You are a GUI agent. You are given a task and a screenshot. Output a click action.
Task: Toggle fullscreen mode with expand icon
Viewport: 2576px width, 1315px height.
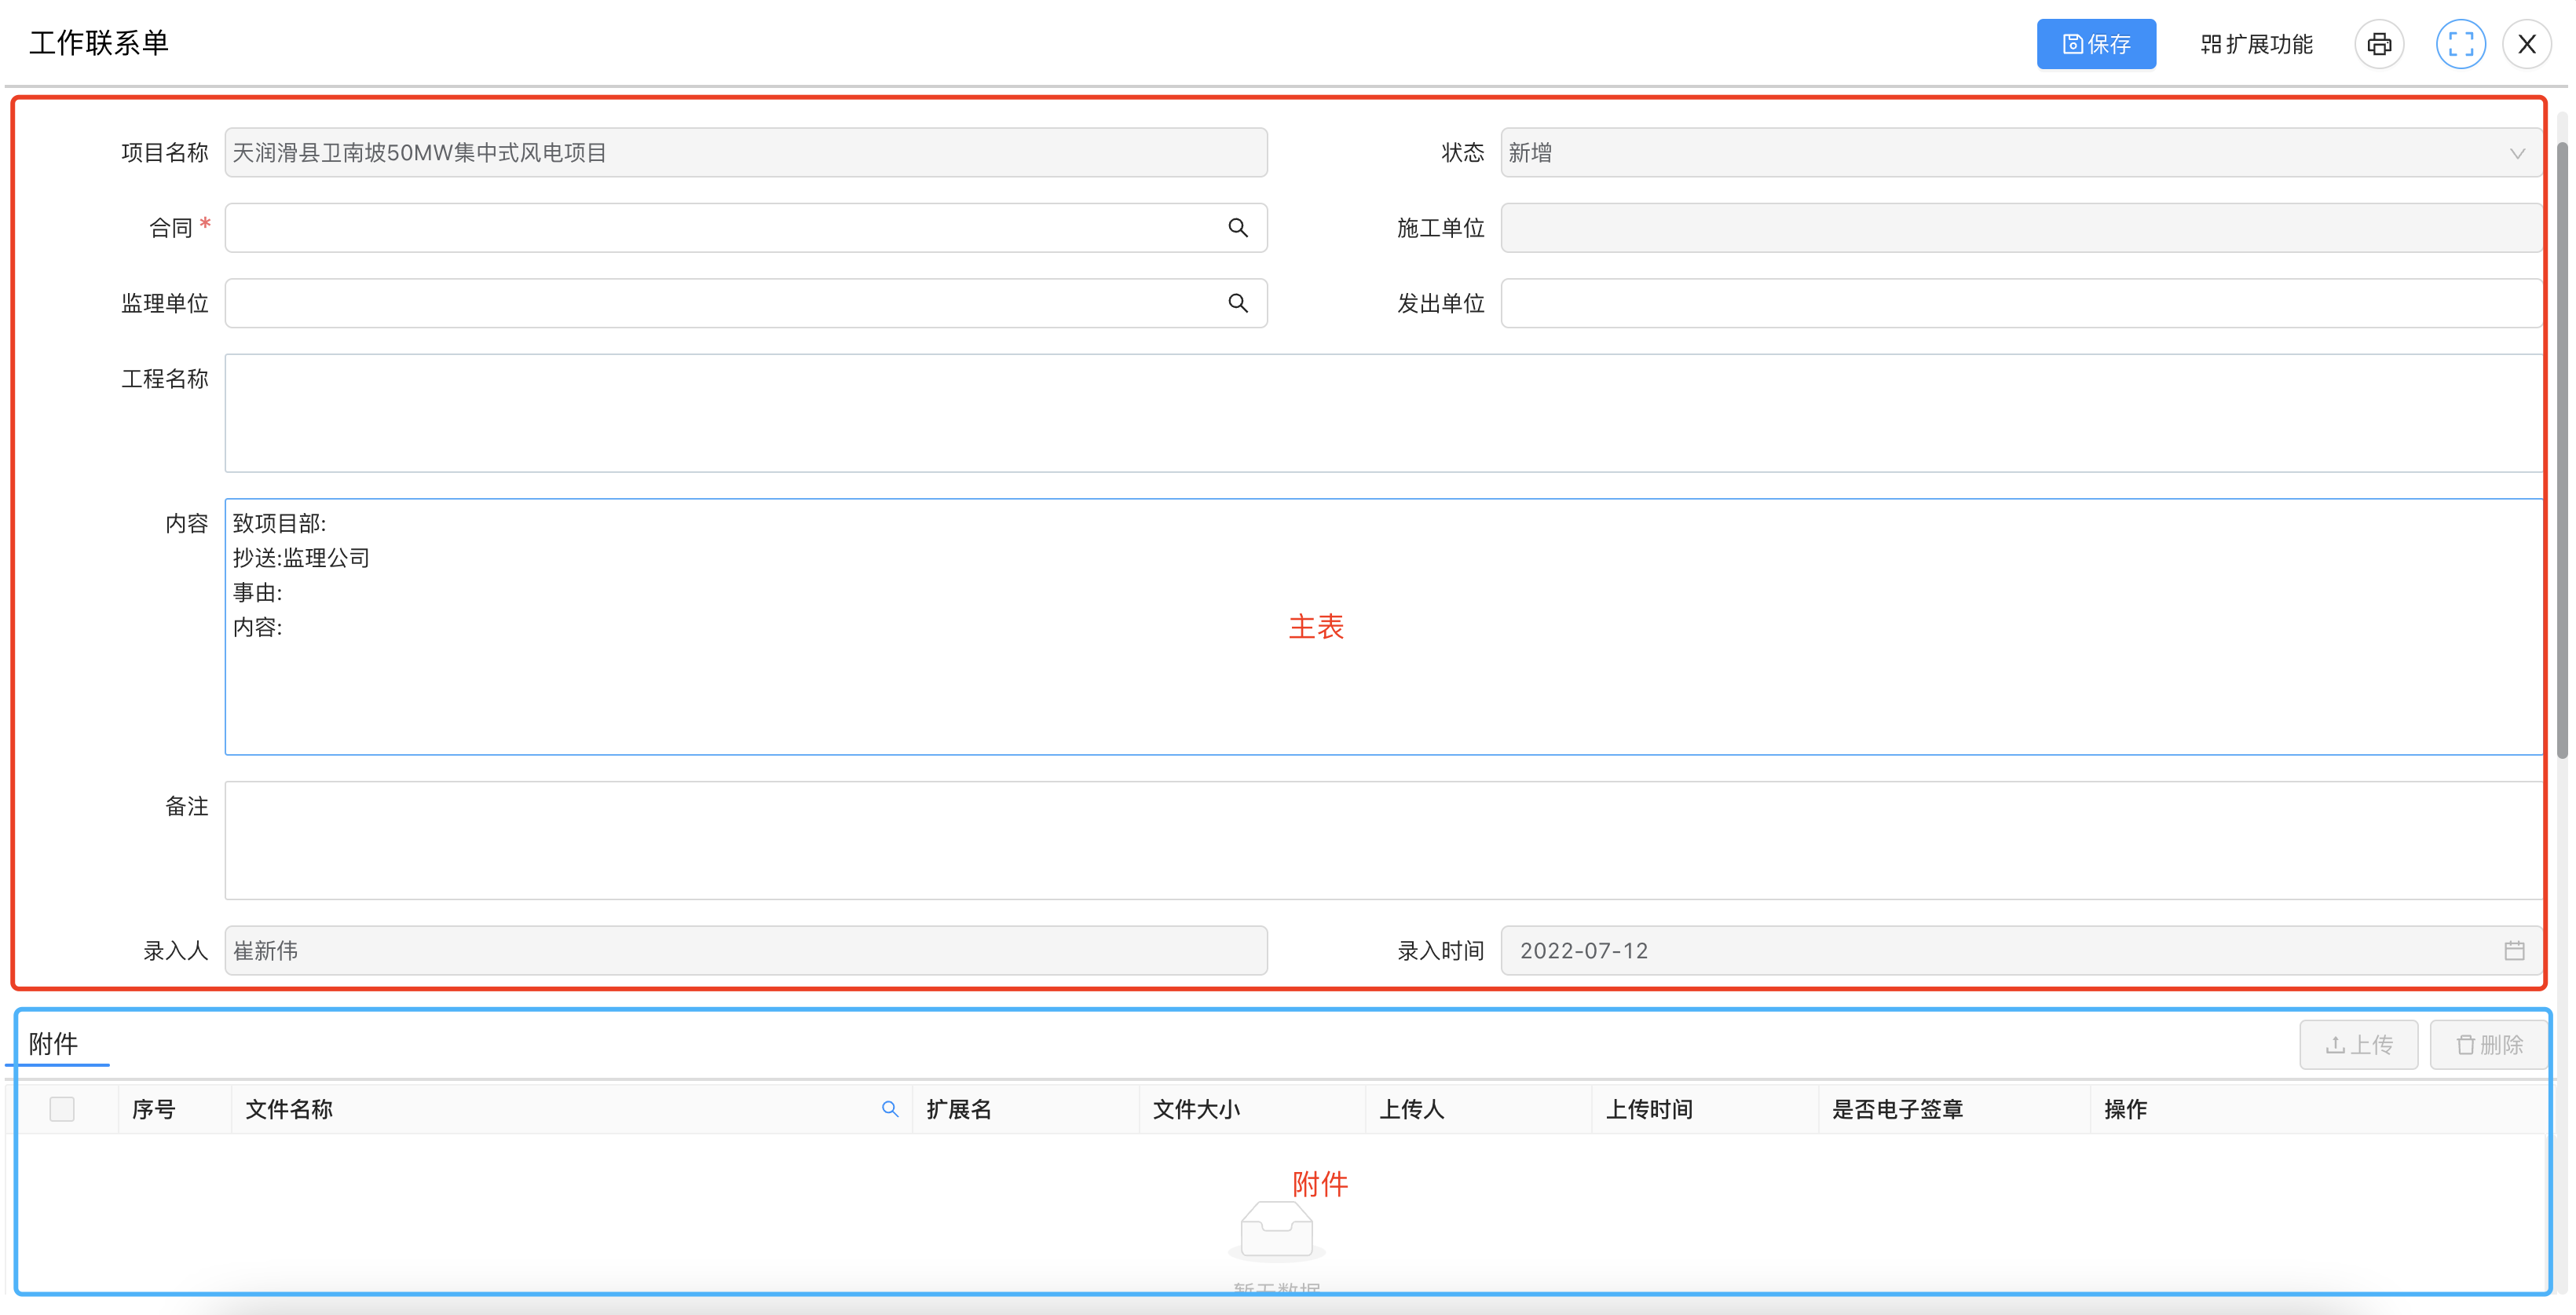pos(2460,44)
